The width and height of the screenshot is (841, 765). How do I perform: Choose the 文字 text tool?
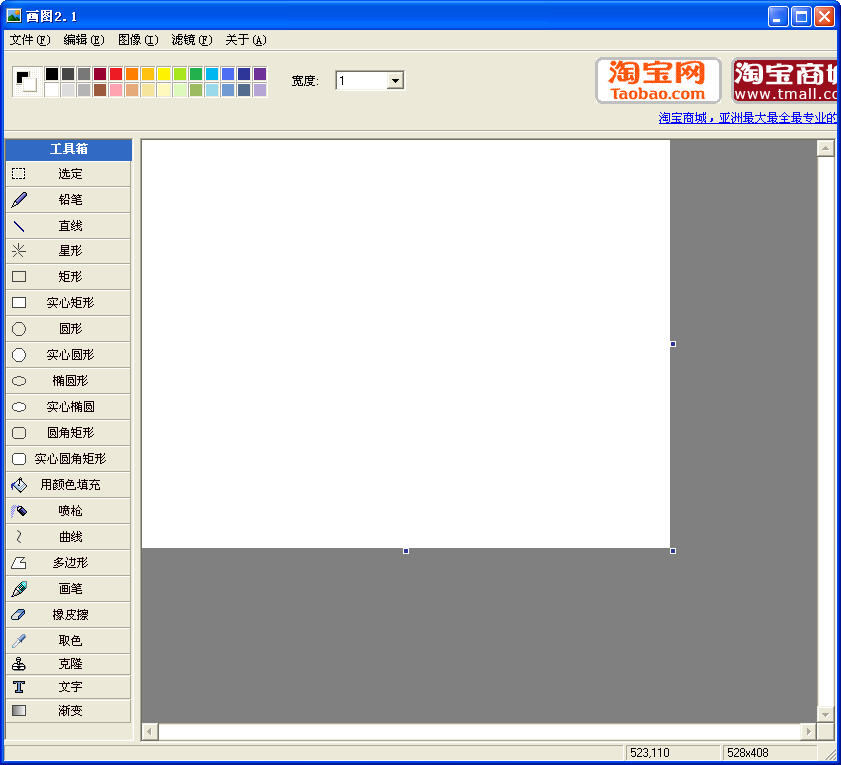pos(67,687)
